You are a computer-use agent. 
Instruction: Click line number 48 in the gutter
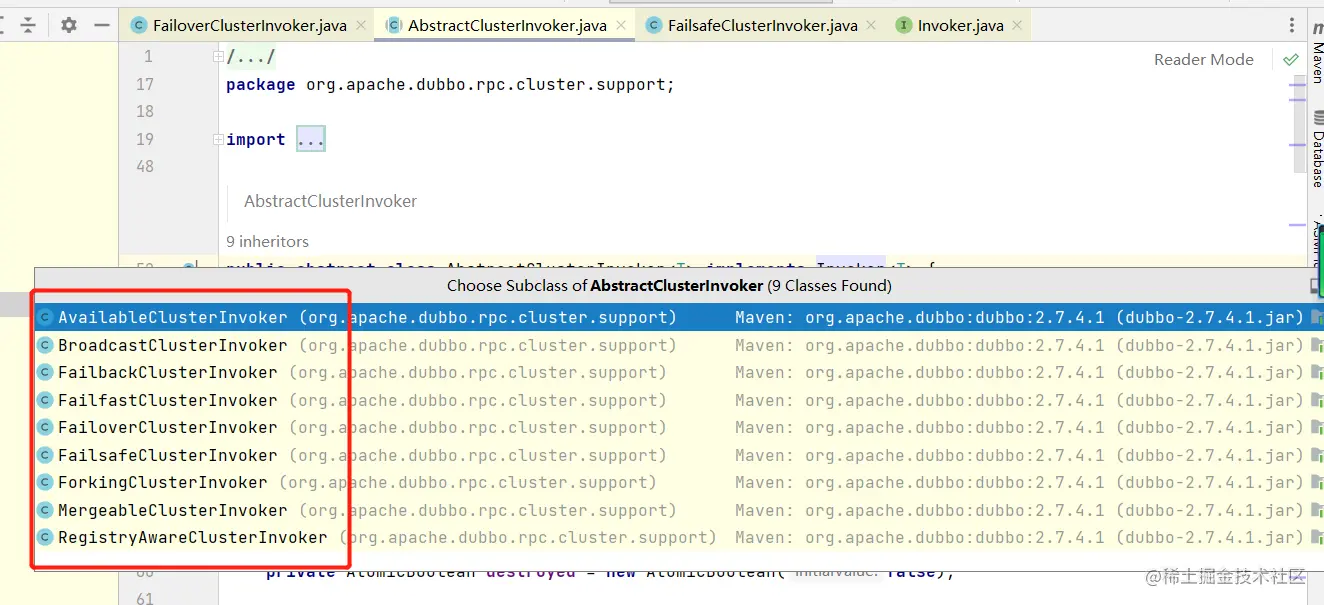(145, 167)
